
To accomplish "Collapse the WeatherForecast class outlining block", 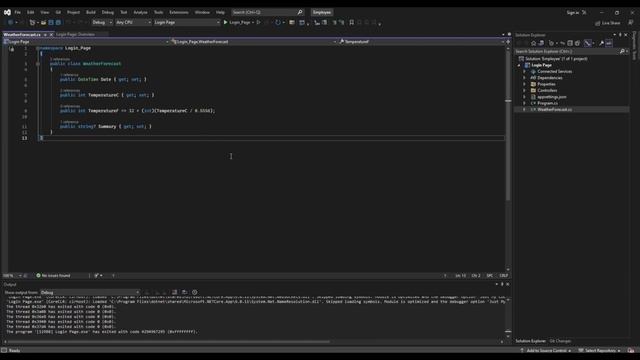I will [x=38, y=64].
